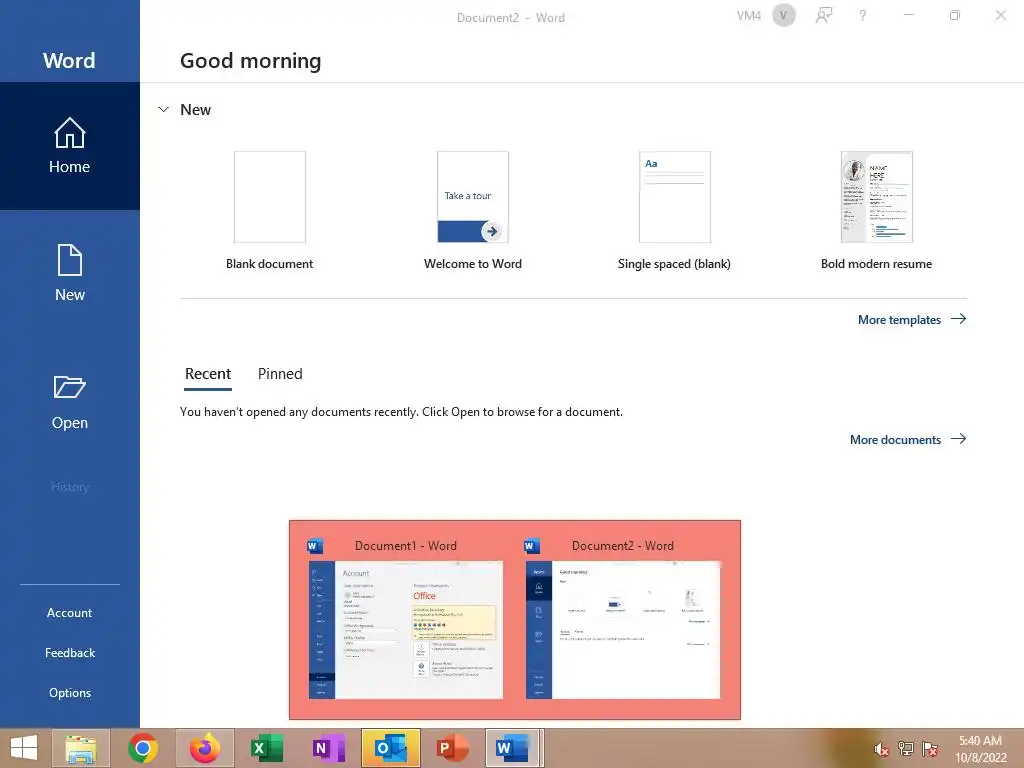Launch PowerPoint from taskbar
This screenshot has height=768, width=1024.
click(x=453, y=748)
